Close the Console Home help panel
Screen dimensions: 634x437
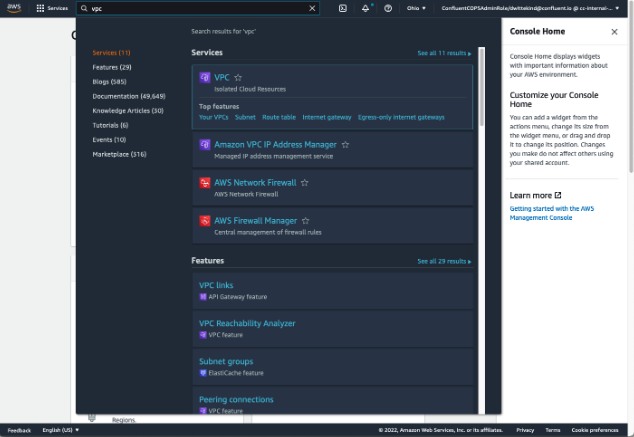point(614,32)
